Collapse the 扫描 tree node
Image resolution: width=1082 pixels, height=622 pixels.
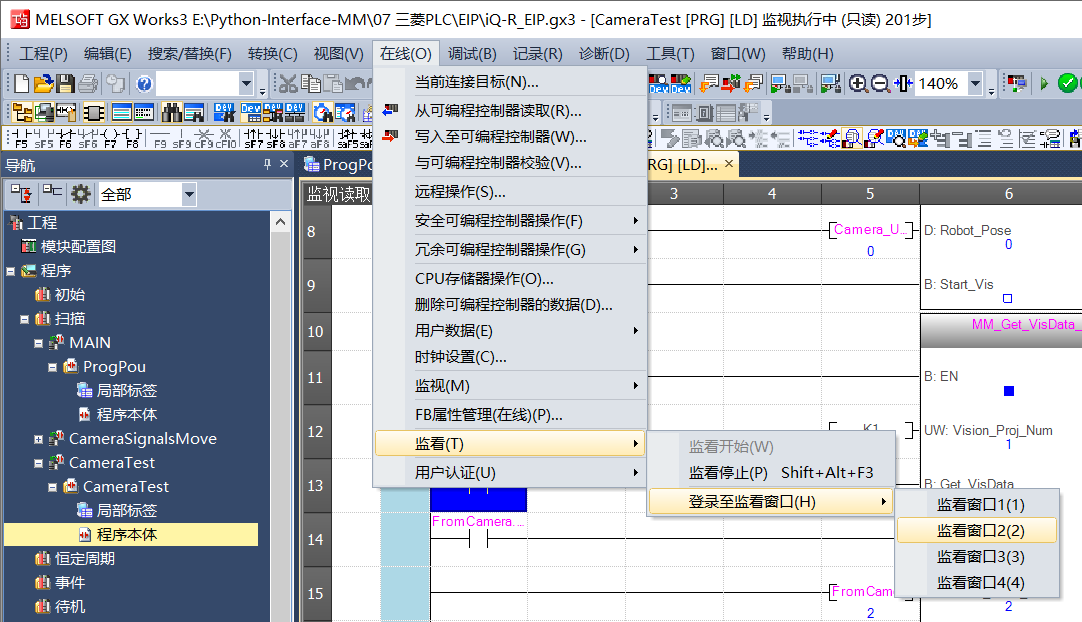pyautogui.click(x=24, y=320)
